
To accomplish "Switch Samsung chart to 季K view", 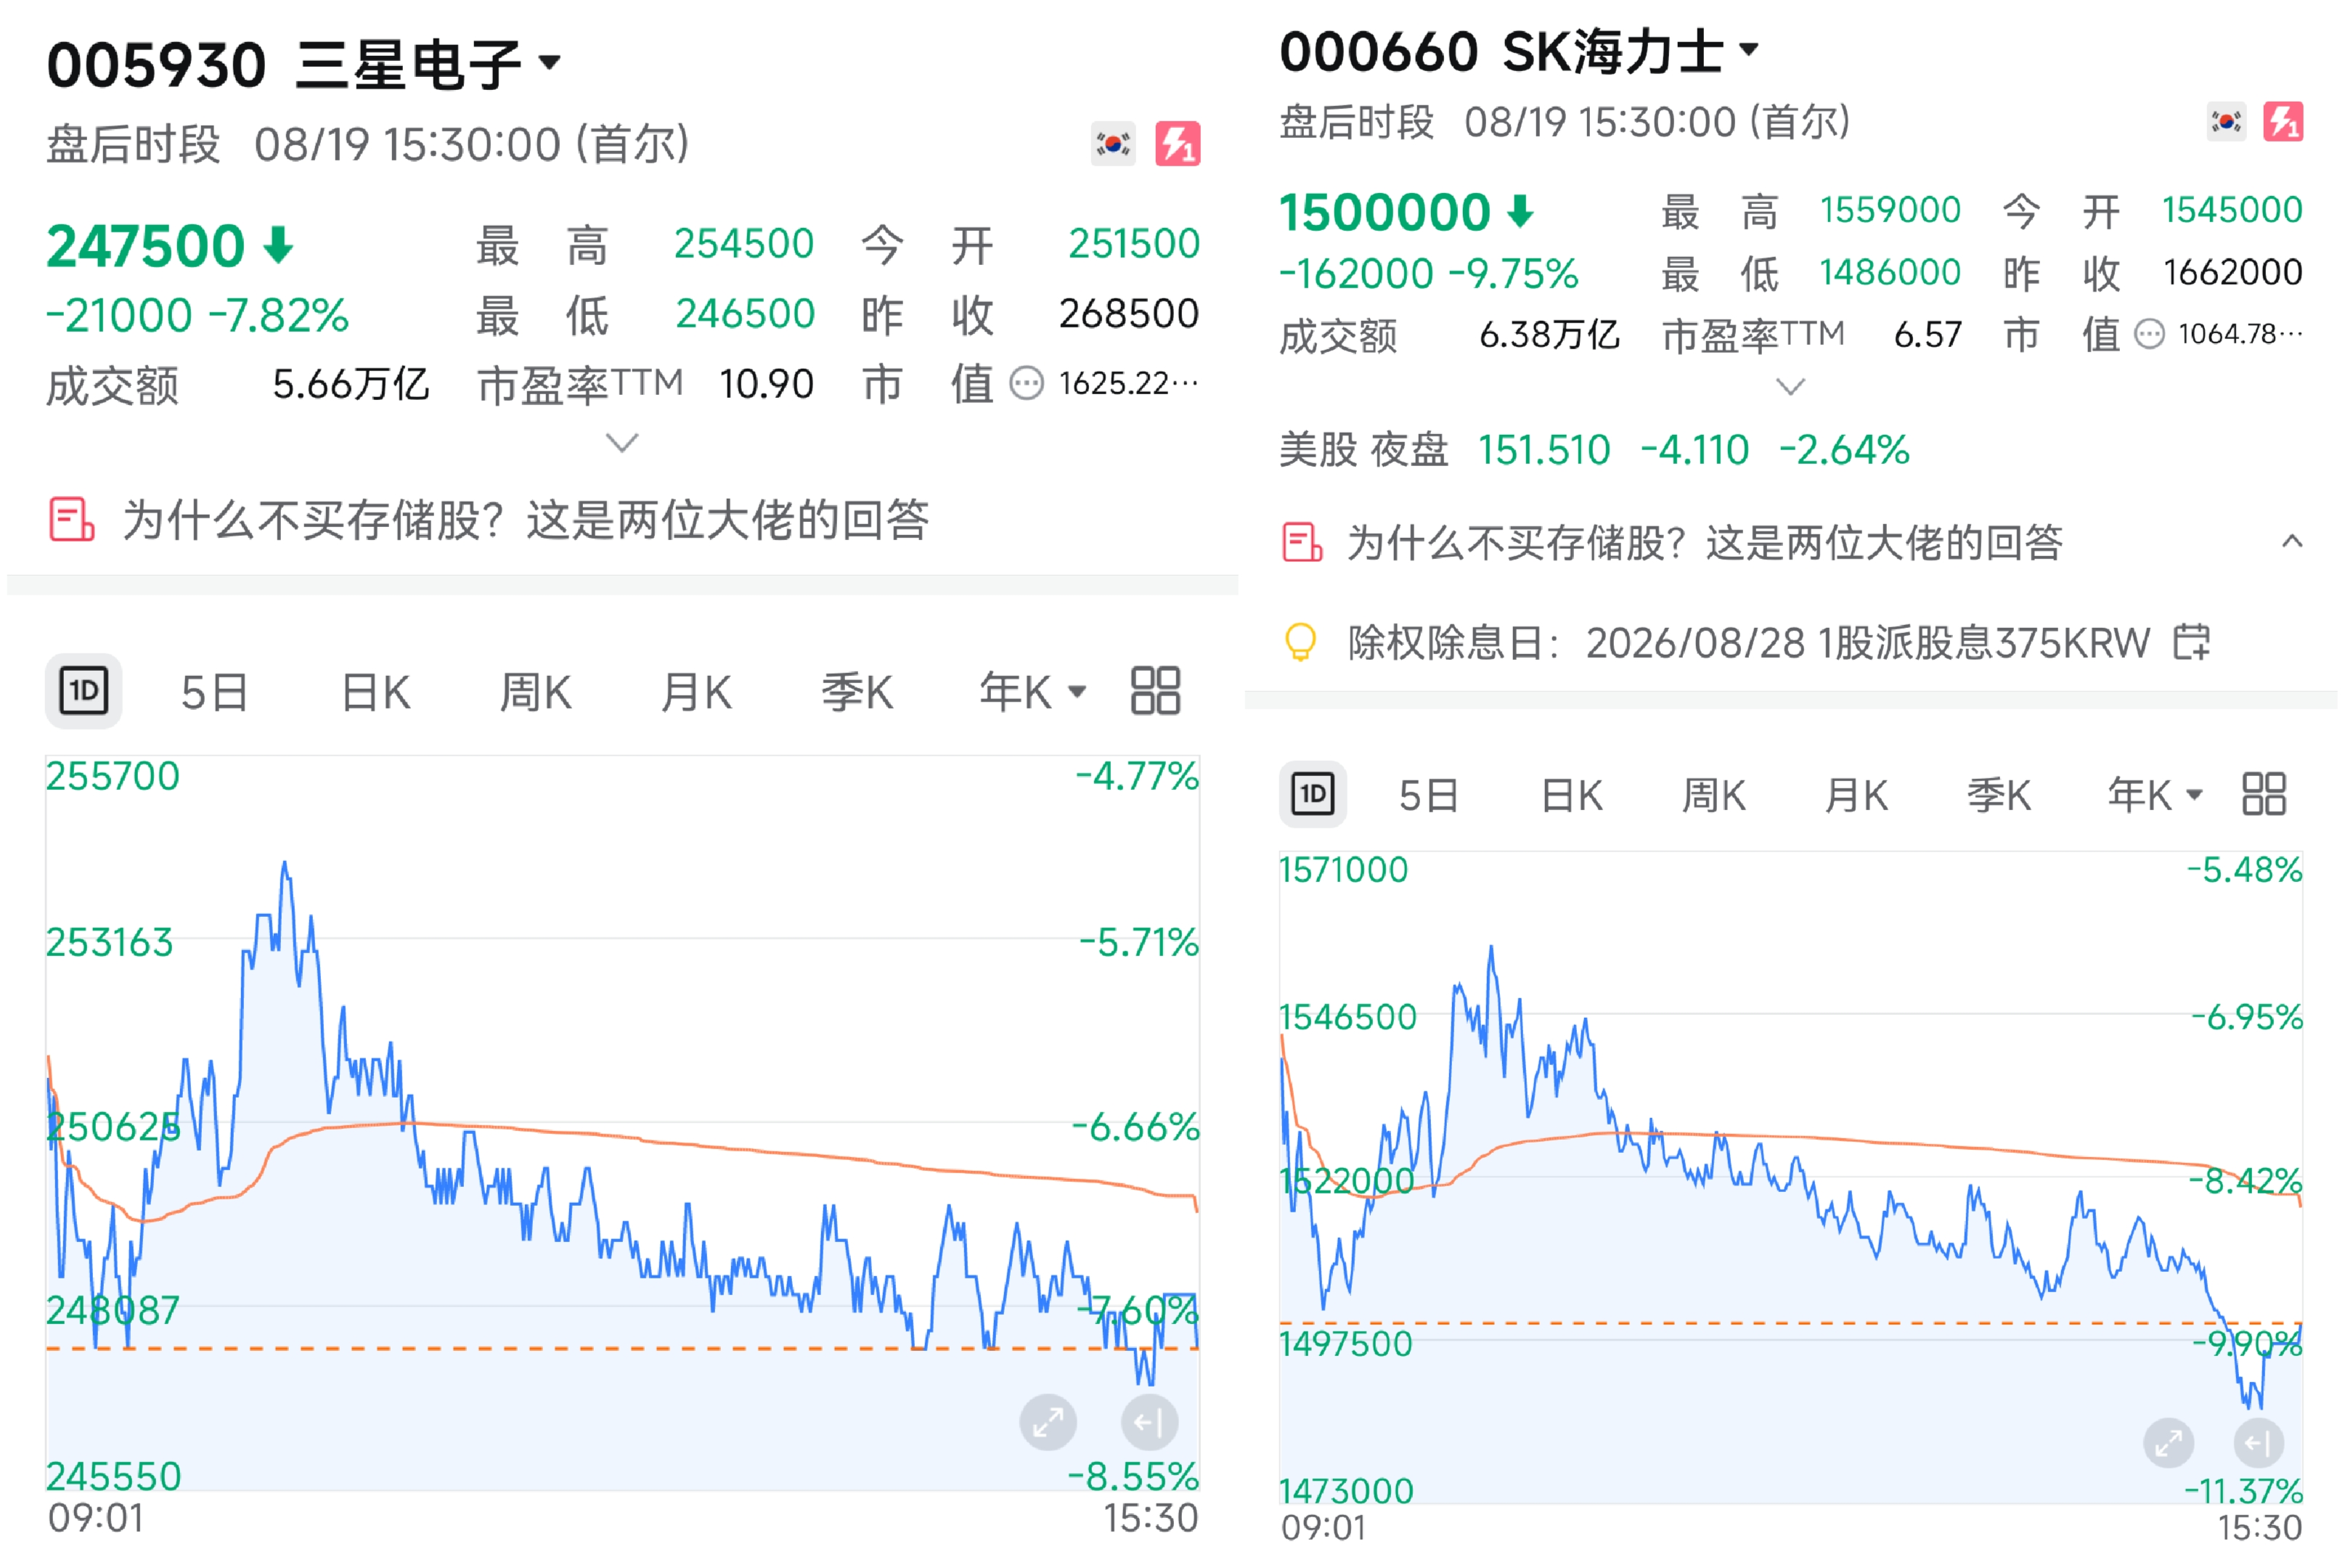I will coord(857,692).
